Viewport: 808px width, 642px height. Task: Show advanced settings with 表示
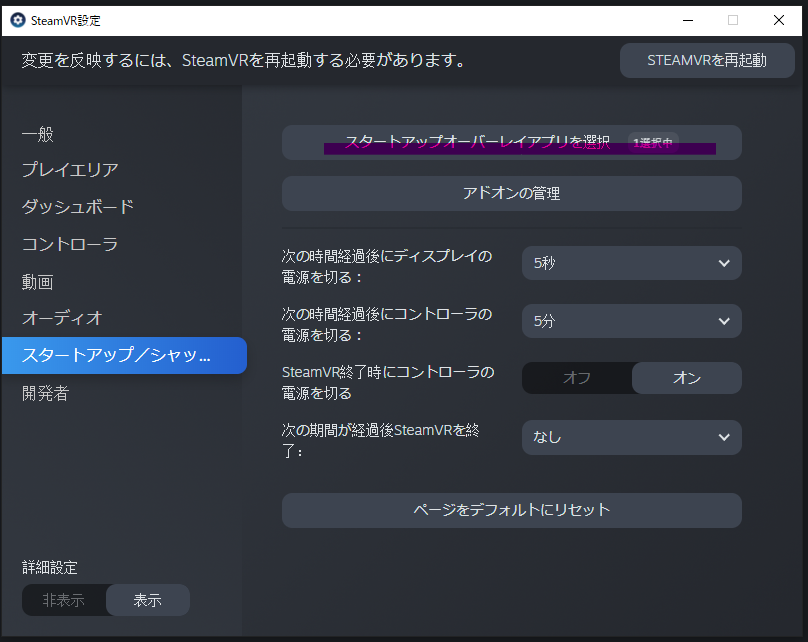tap(147, 600)
